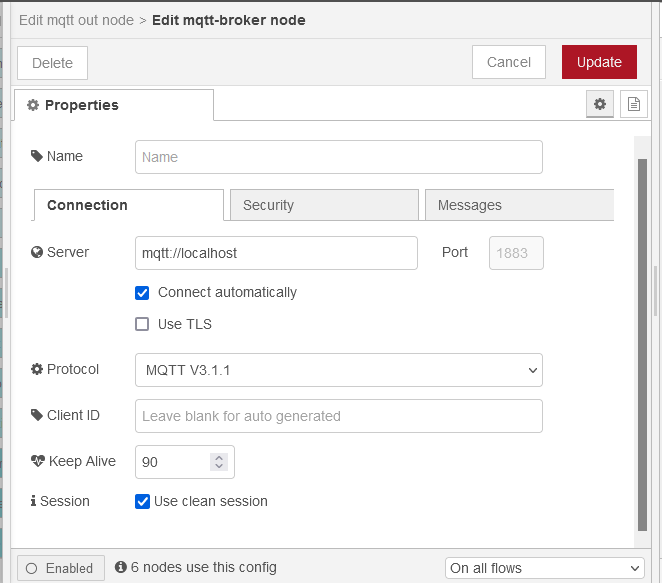Enable the Use TLS checkbox
This screenshot has width=662, height=583.
[x=142, y=324]
